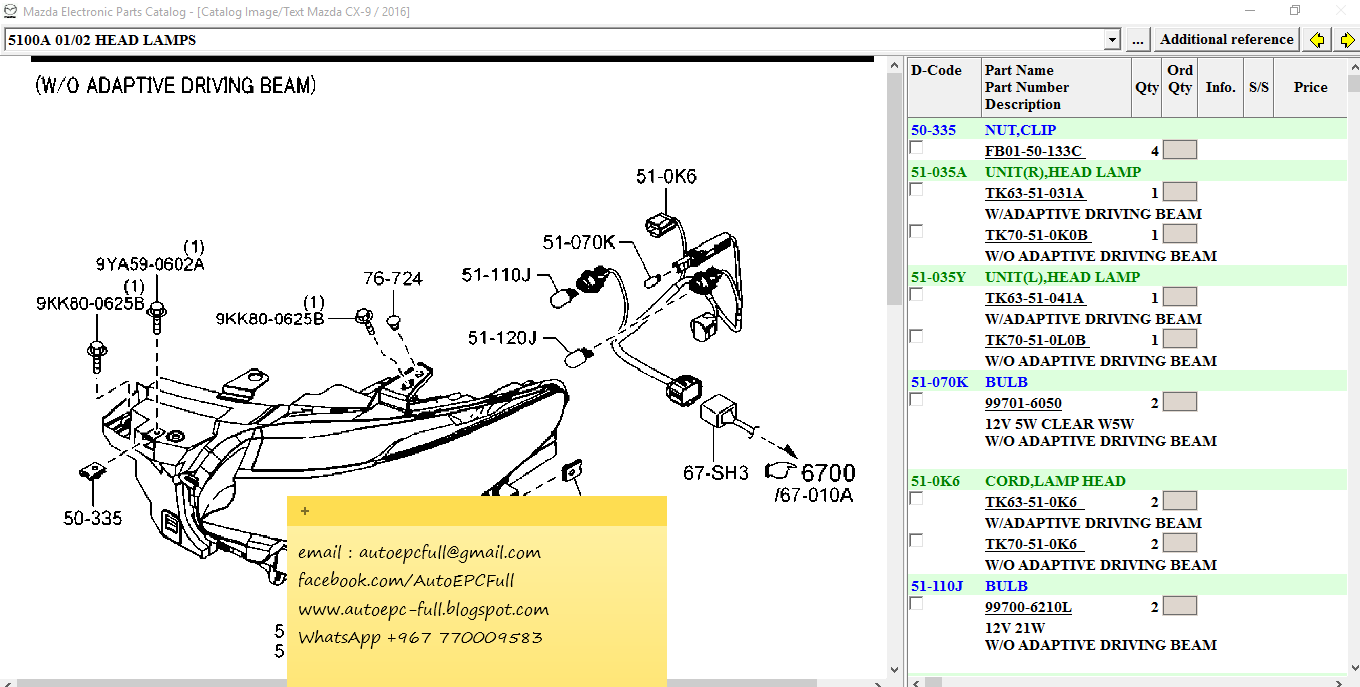Click the yellow left arrow navigation icon
Viewport: 1360px width, 687px height.
1318,40
